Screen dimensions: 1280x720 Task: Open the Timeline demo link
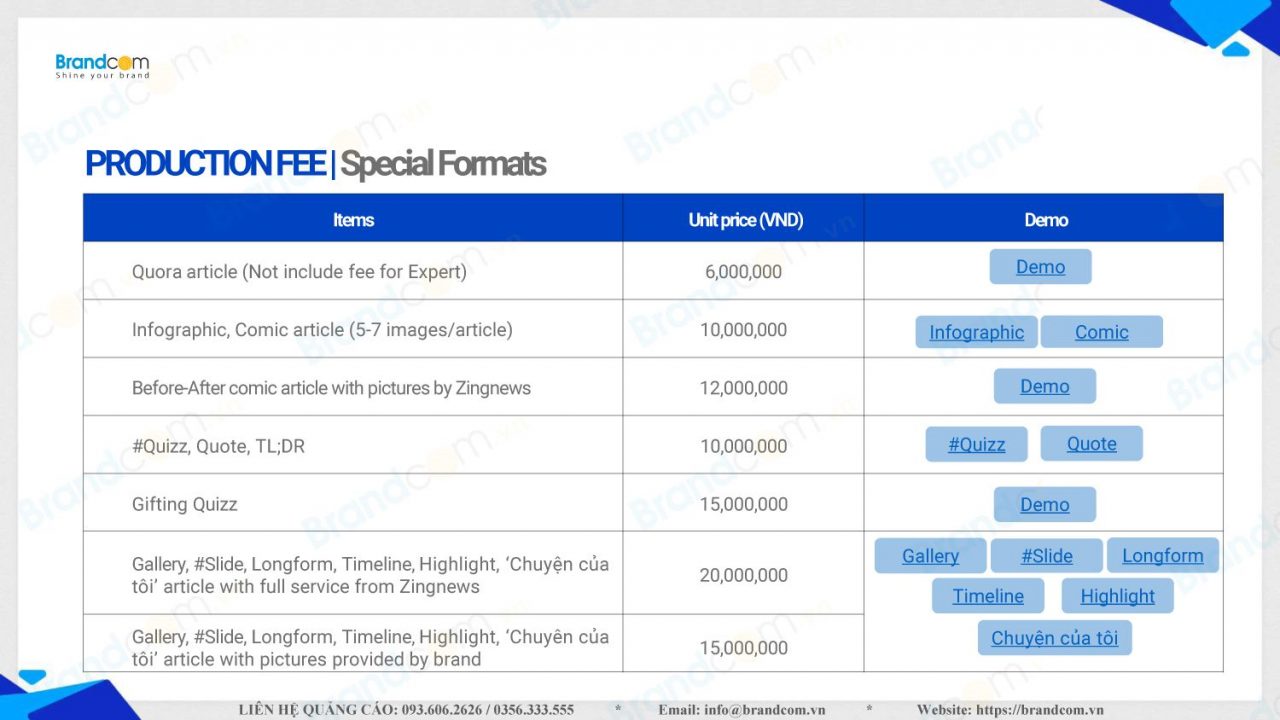987,596
